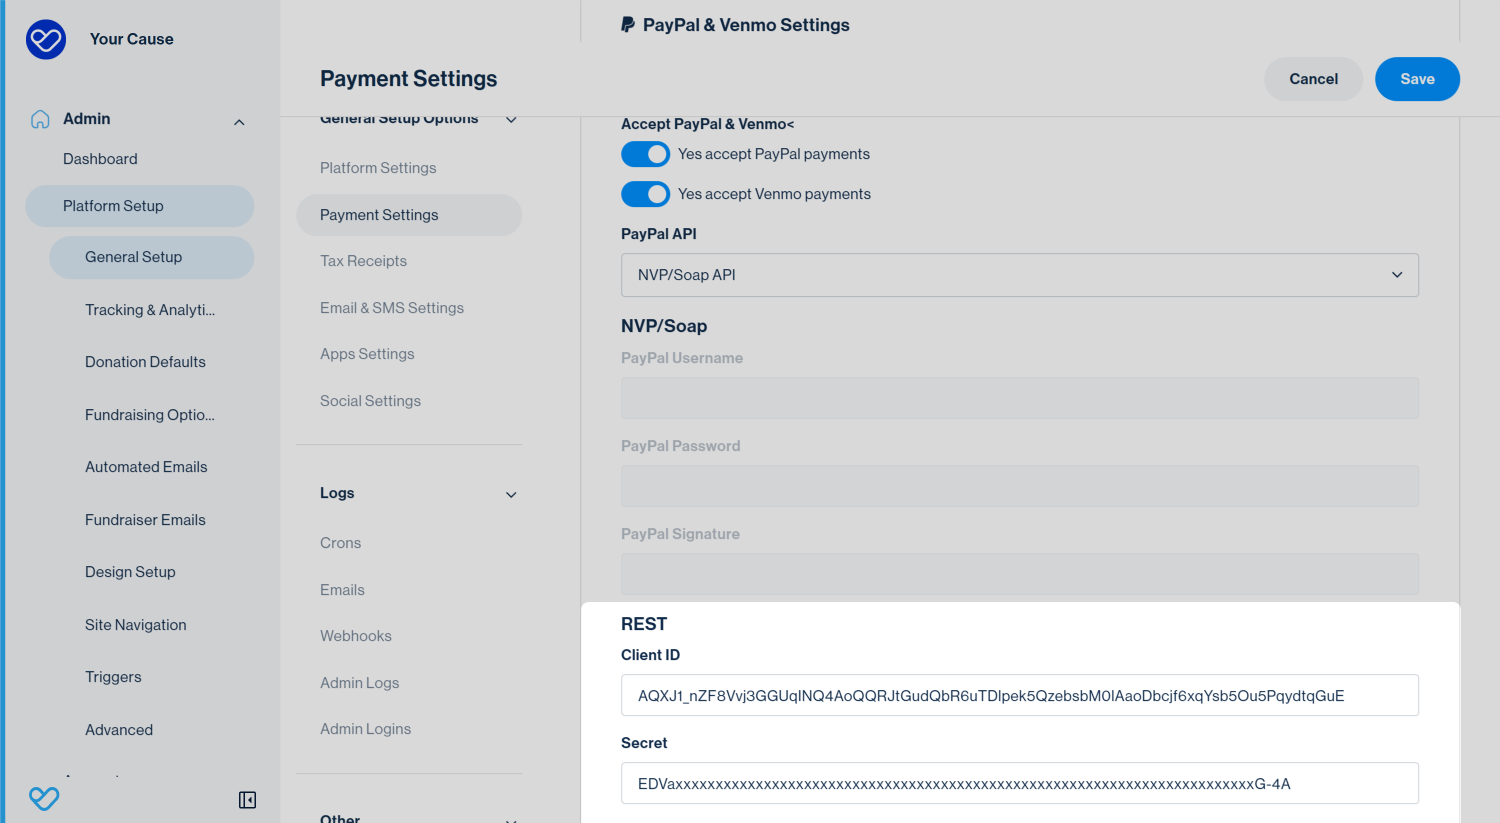This screenshot has width=1500, height=823.
Task: Click the PayPal Username field
Action: 1020,398
